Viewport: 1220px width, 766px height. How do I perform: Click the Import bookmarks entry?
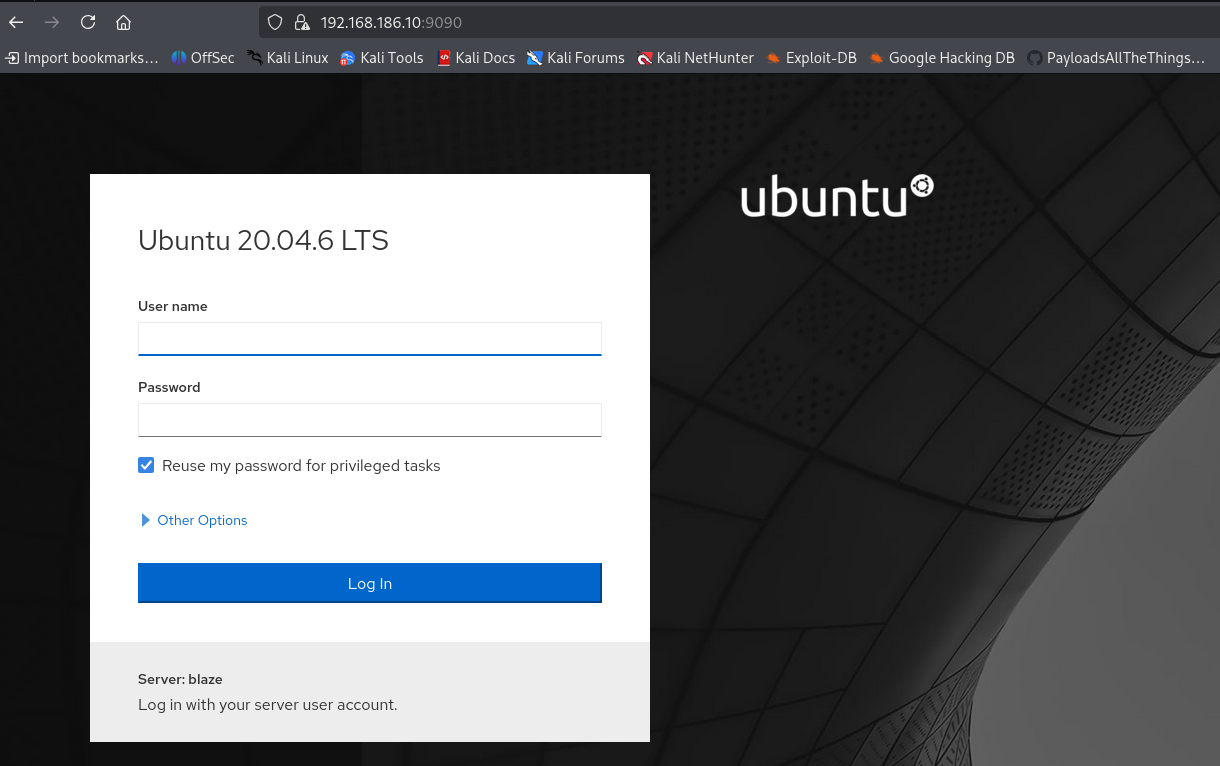coord(80,58)
